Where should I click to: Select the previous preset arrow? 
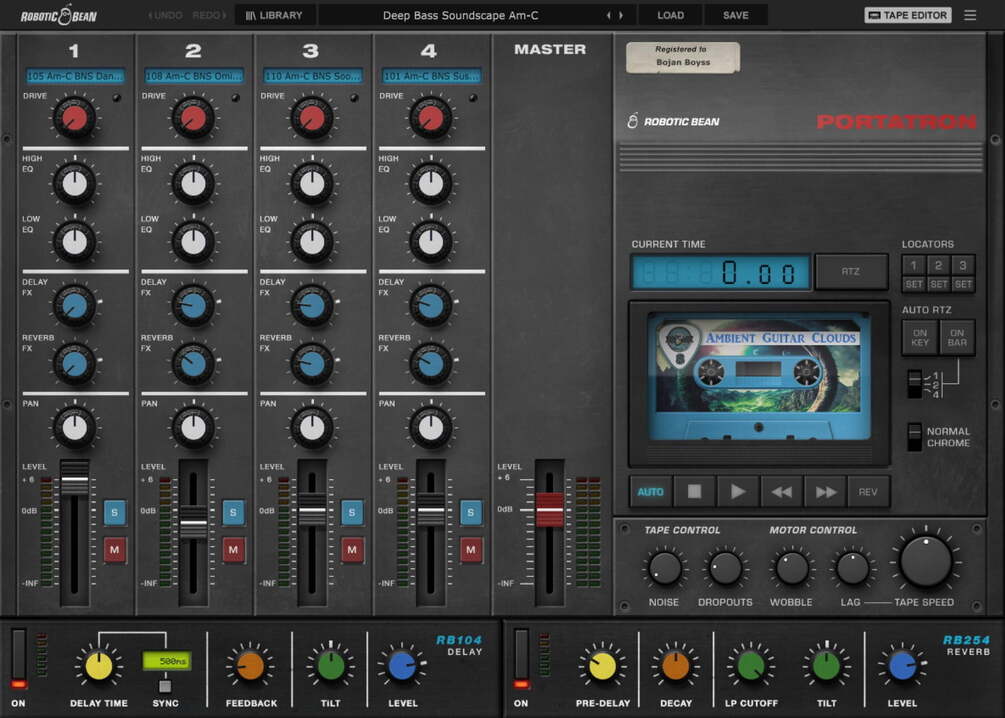point(608,15)
